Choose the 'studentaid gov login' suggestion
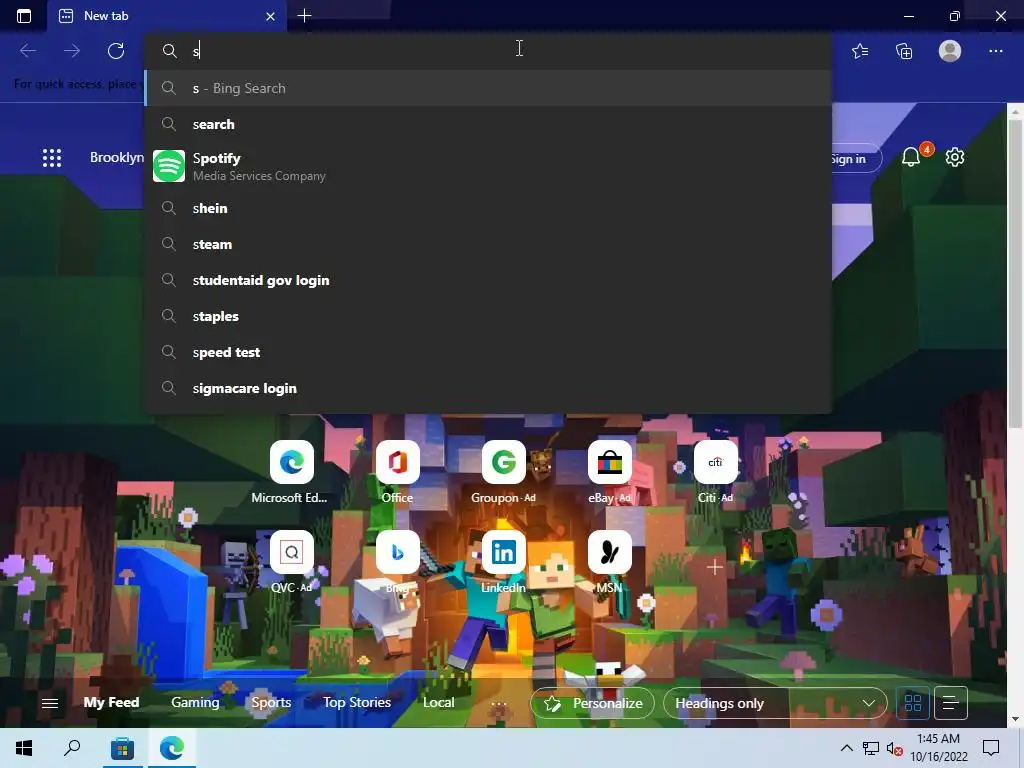This screenshot has height=768, width=1024. pos(488,280)
